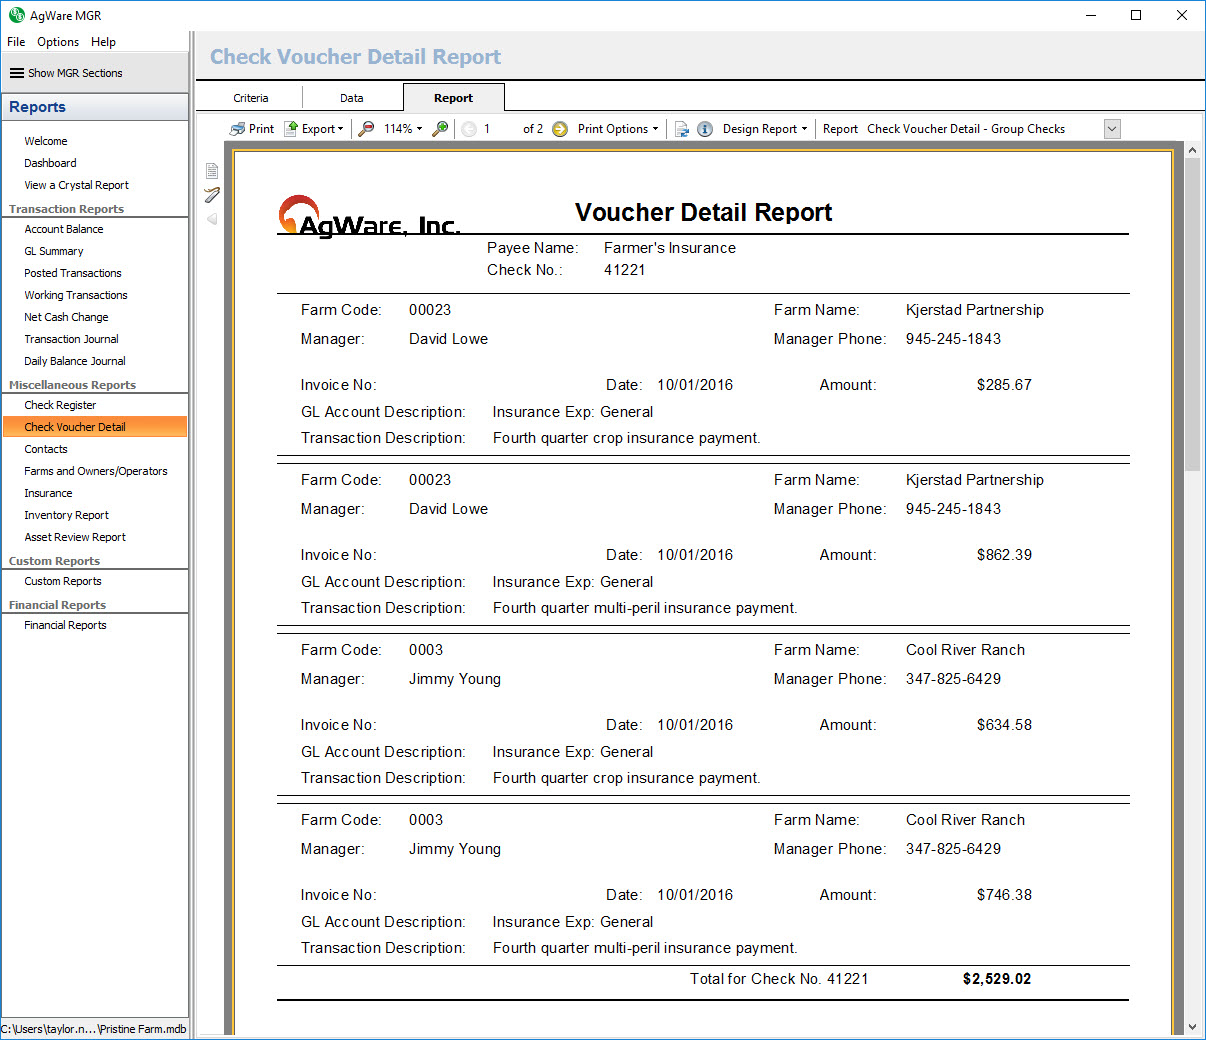Screen dimensions: 1206x1040
Task: Open the Check Register report
Action: tap(60, 405)
